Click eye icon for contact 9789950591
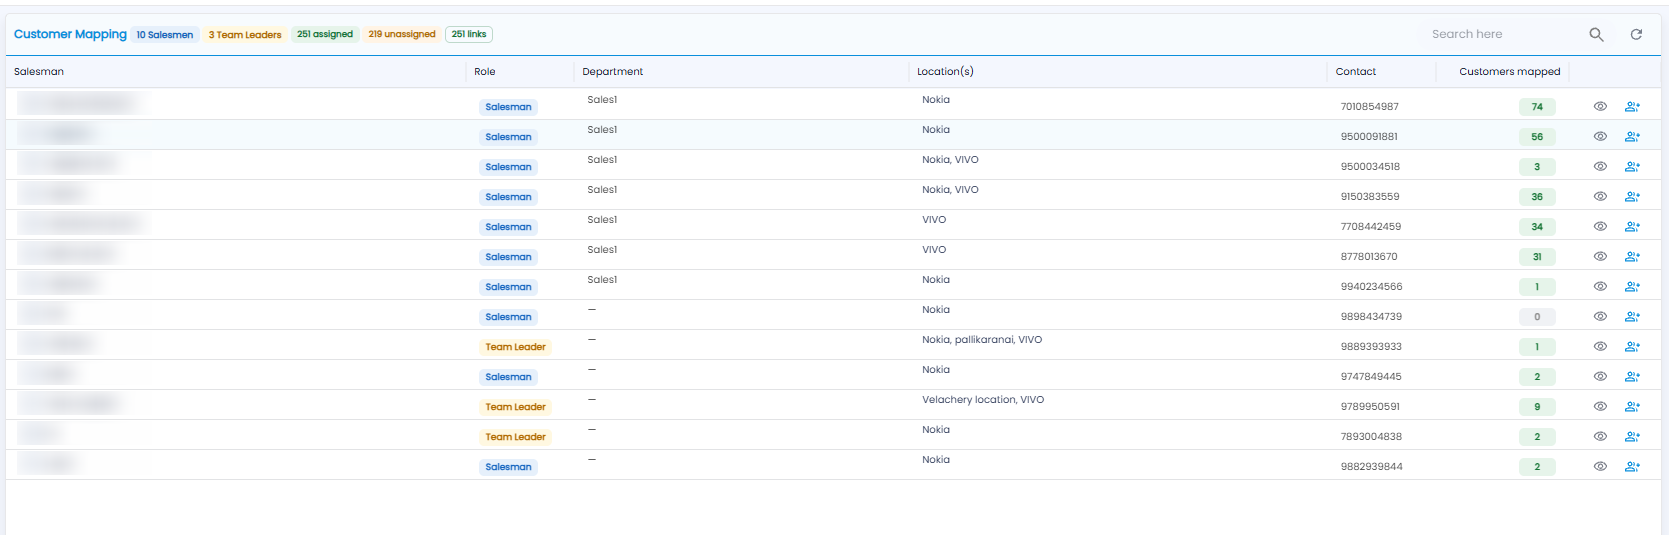1669x535 pixels. click(x=1600, y=406)
